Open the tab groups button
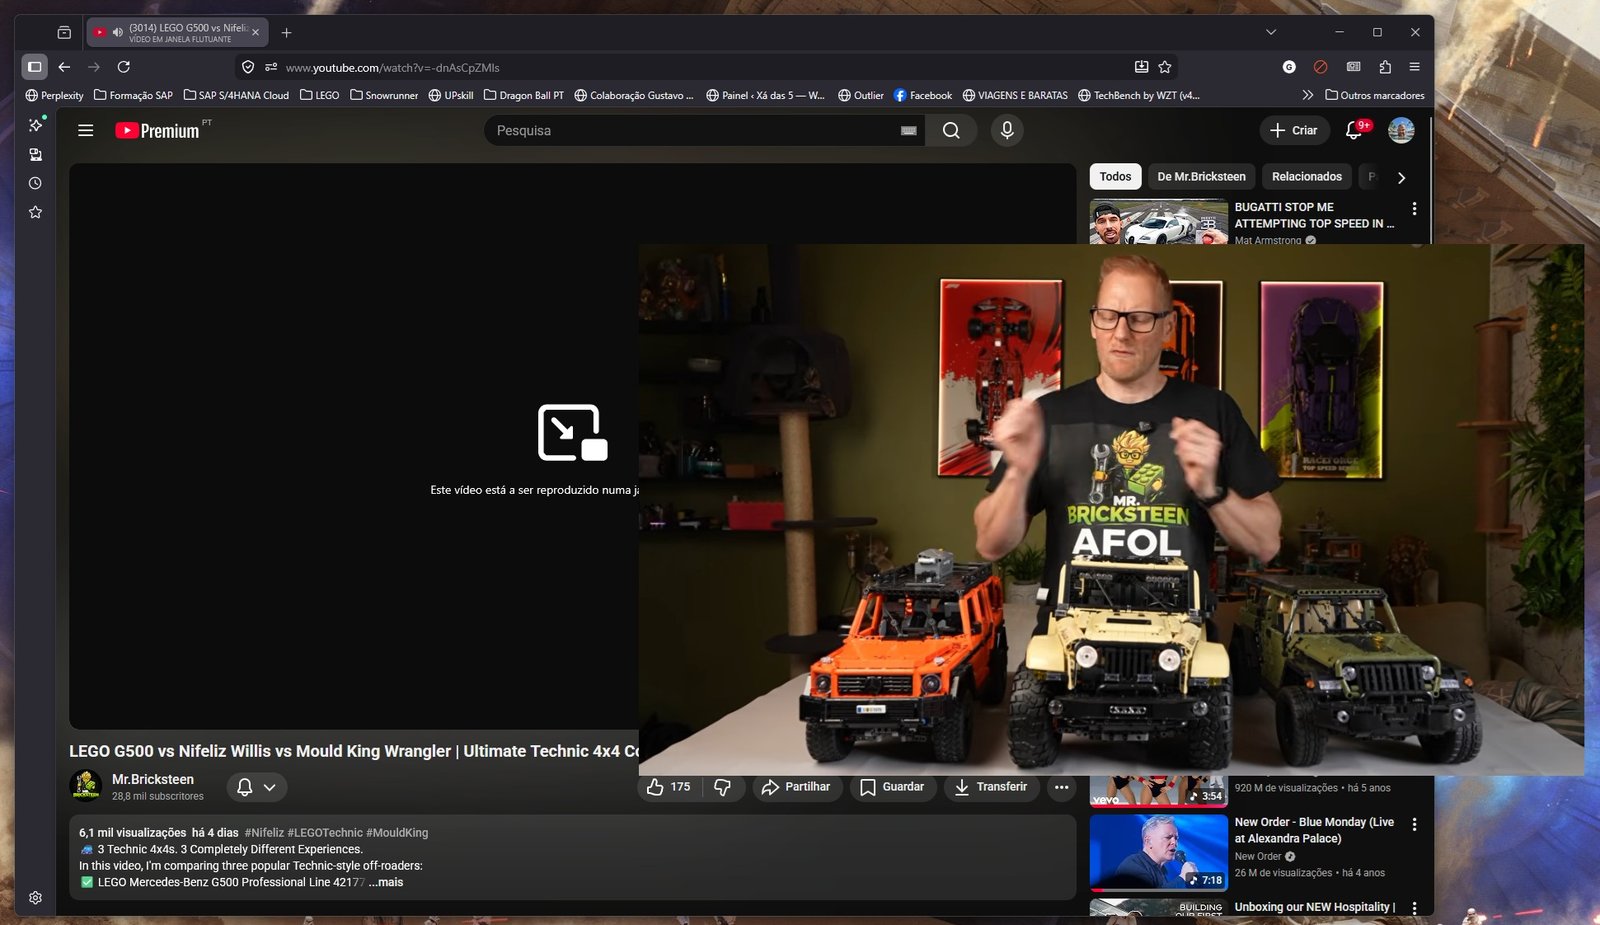The image size is (1600, 925). coord(64,32)
